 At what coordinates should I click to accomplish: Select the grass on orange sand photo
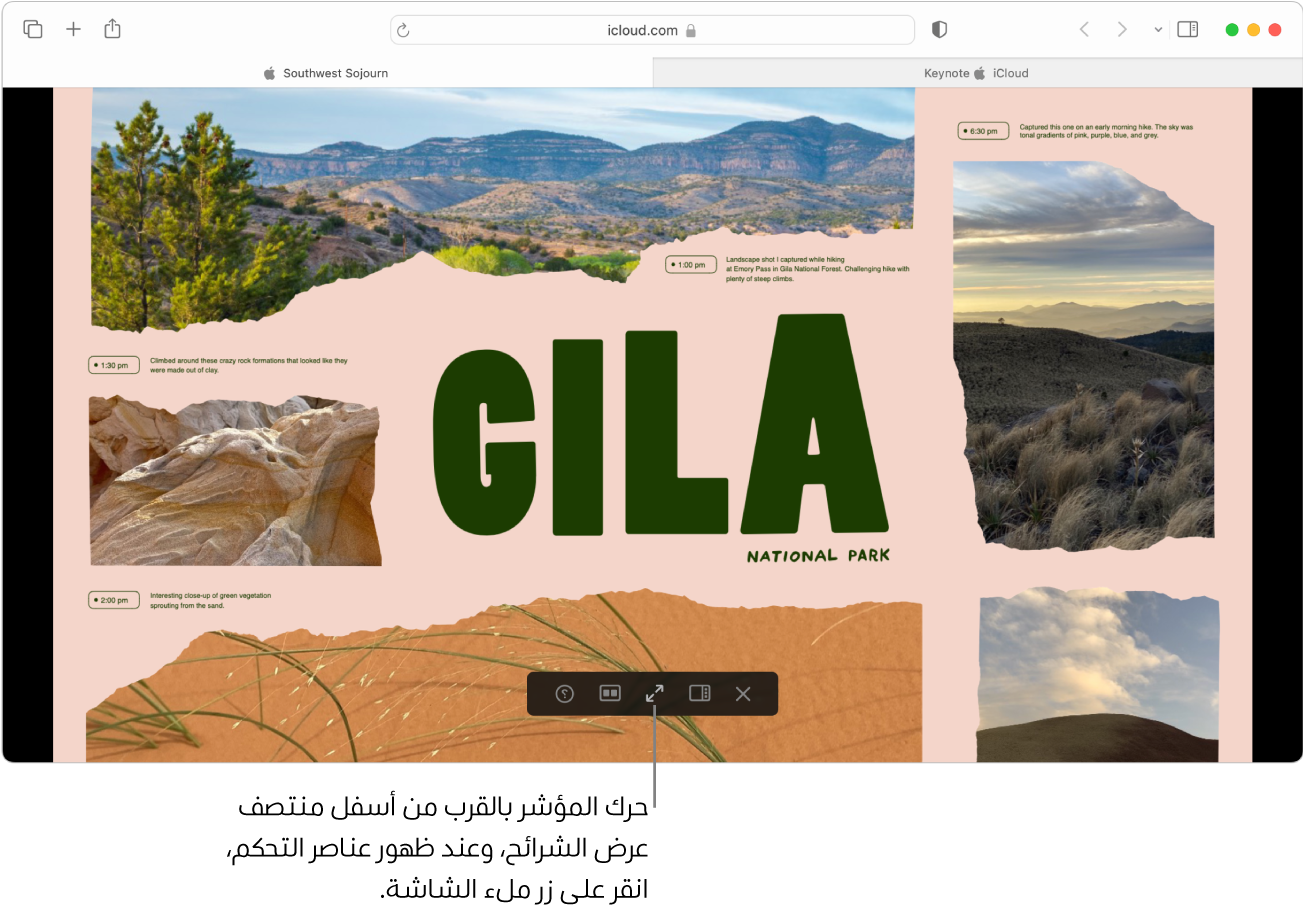pos(504,677)
